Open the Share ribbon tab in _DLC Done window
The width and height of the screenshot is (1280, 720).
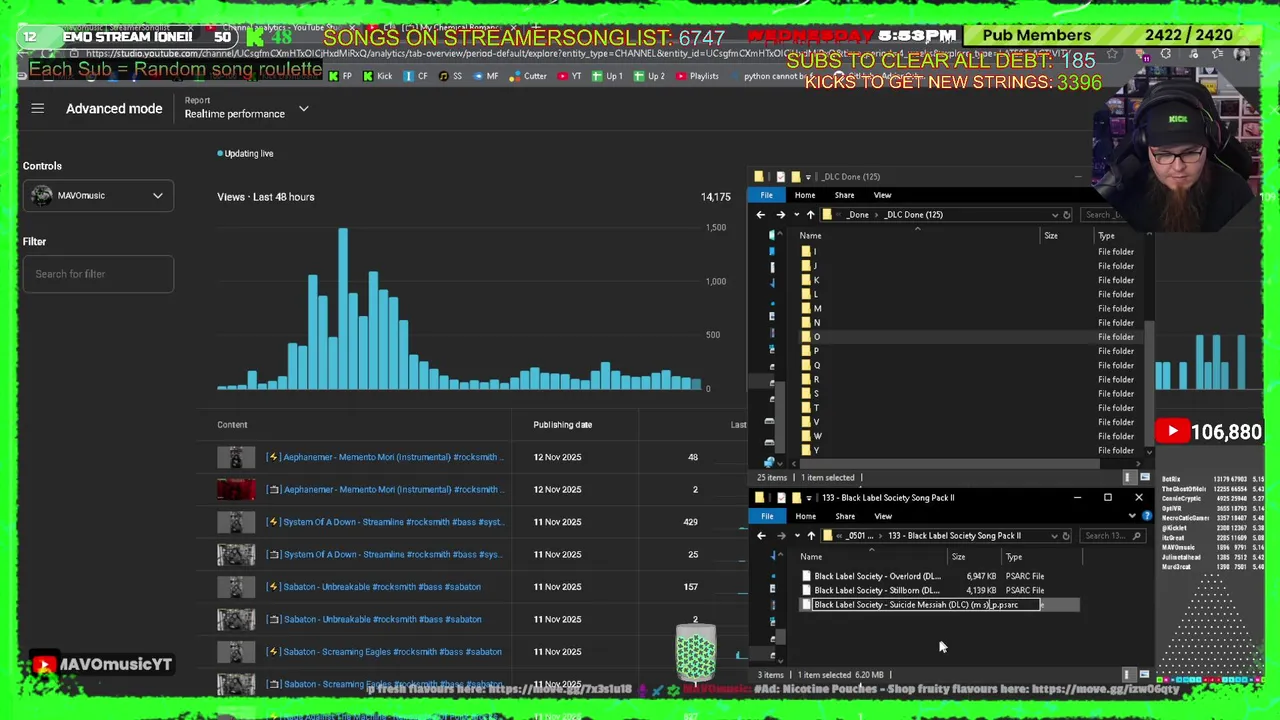click(x=844, y=195)
